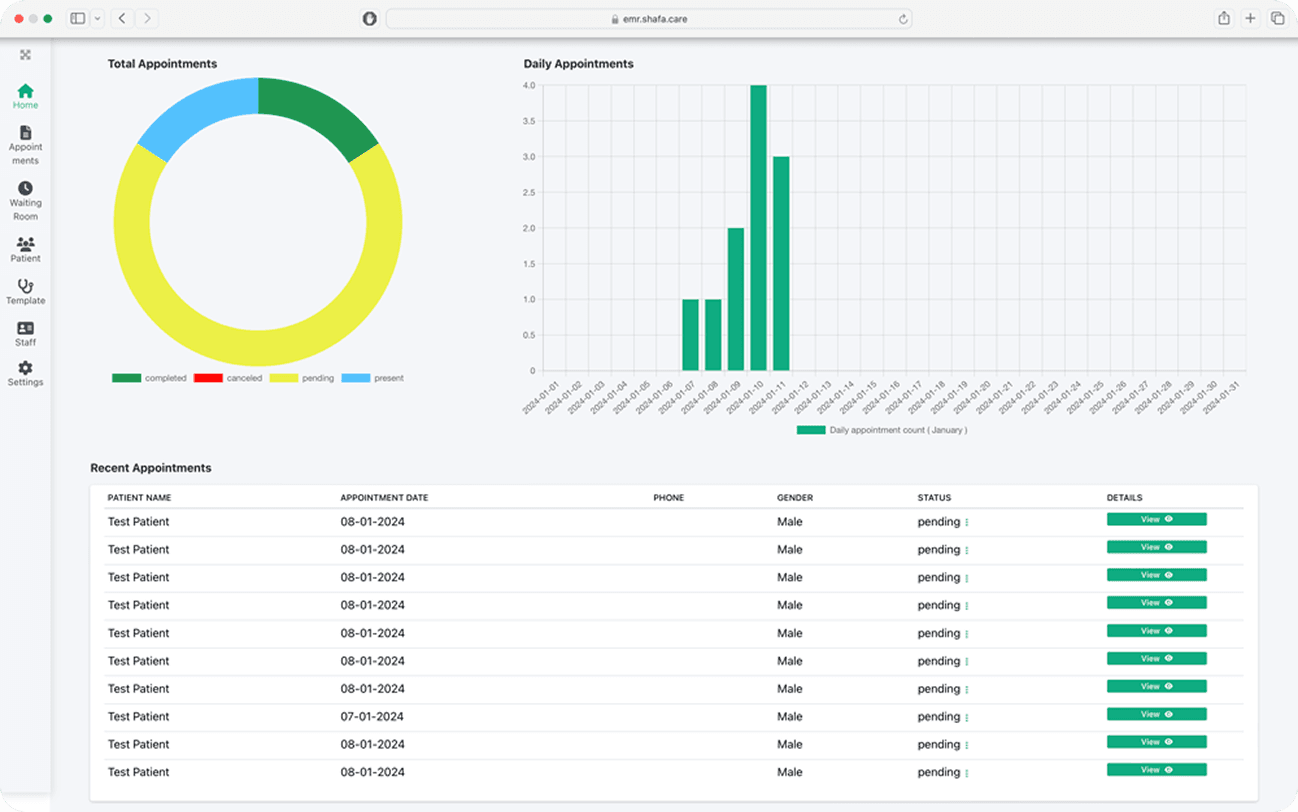Toggle the pending legend item
1298x812 pixels.
coord(285,378)
